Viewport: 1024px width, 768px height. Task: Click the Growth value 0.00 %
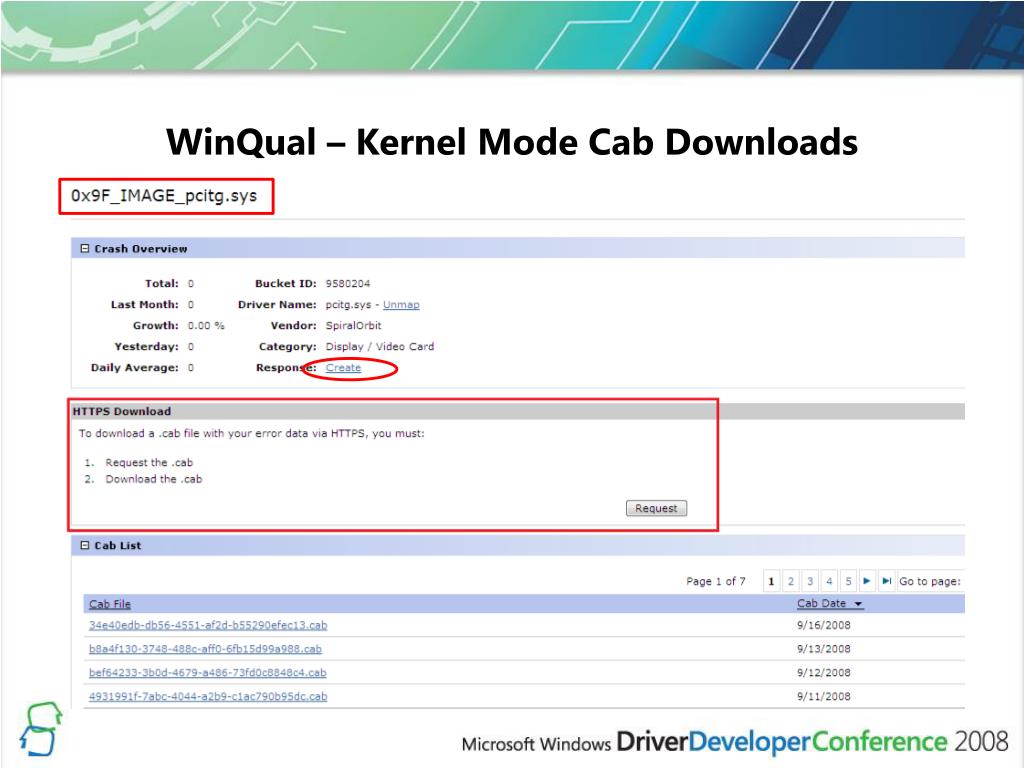coord(206,326)
